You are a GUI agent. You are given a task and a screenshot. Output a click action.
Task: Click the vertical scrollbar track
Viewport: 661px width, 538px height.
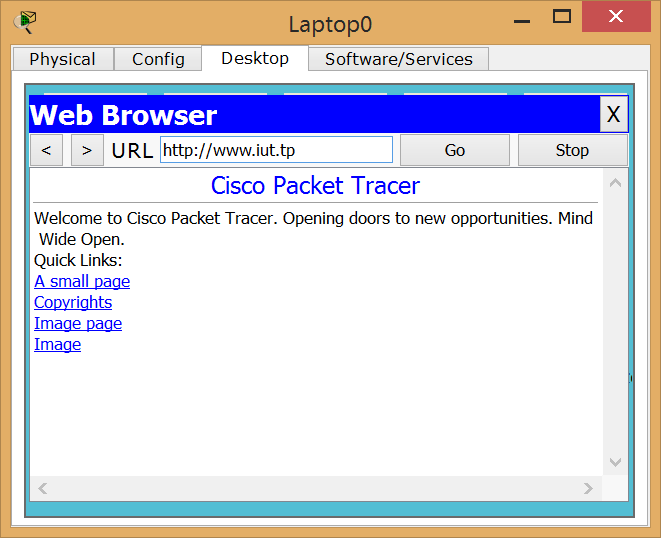click(x=615, y=323)
